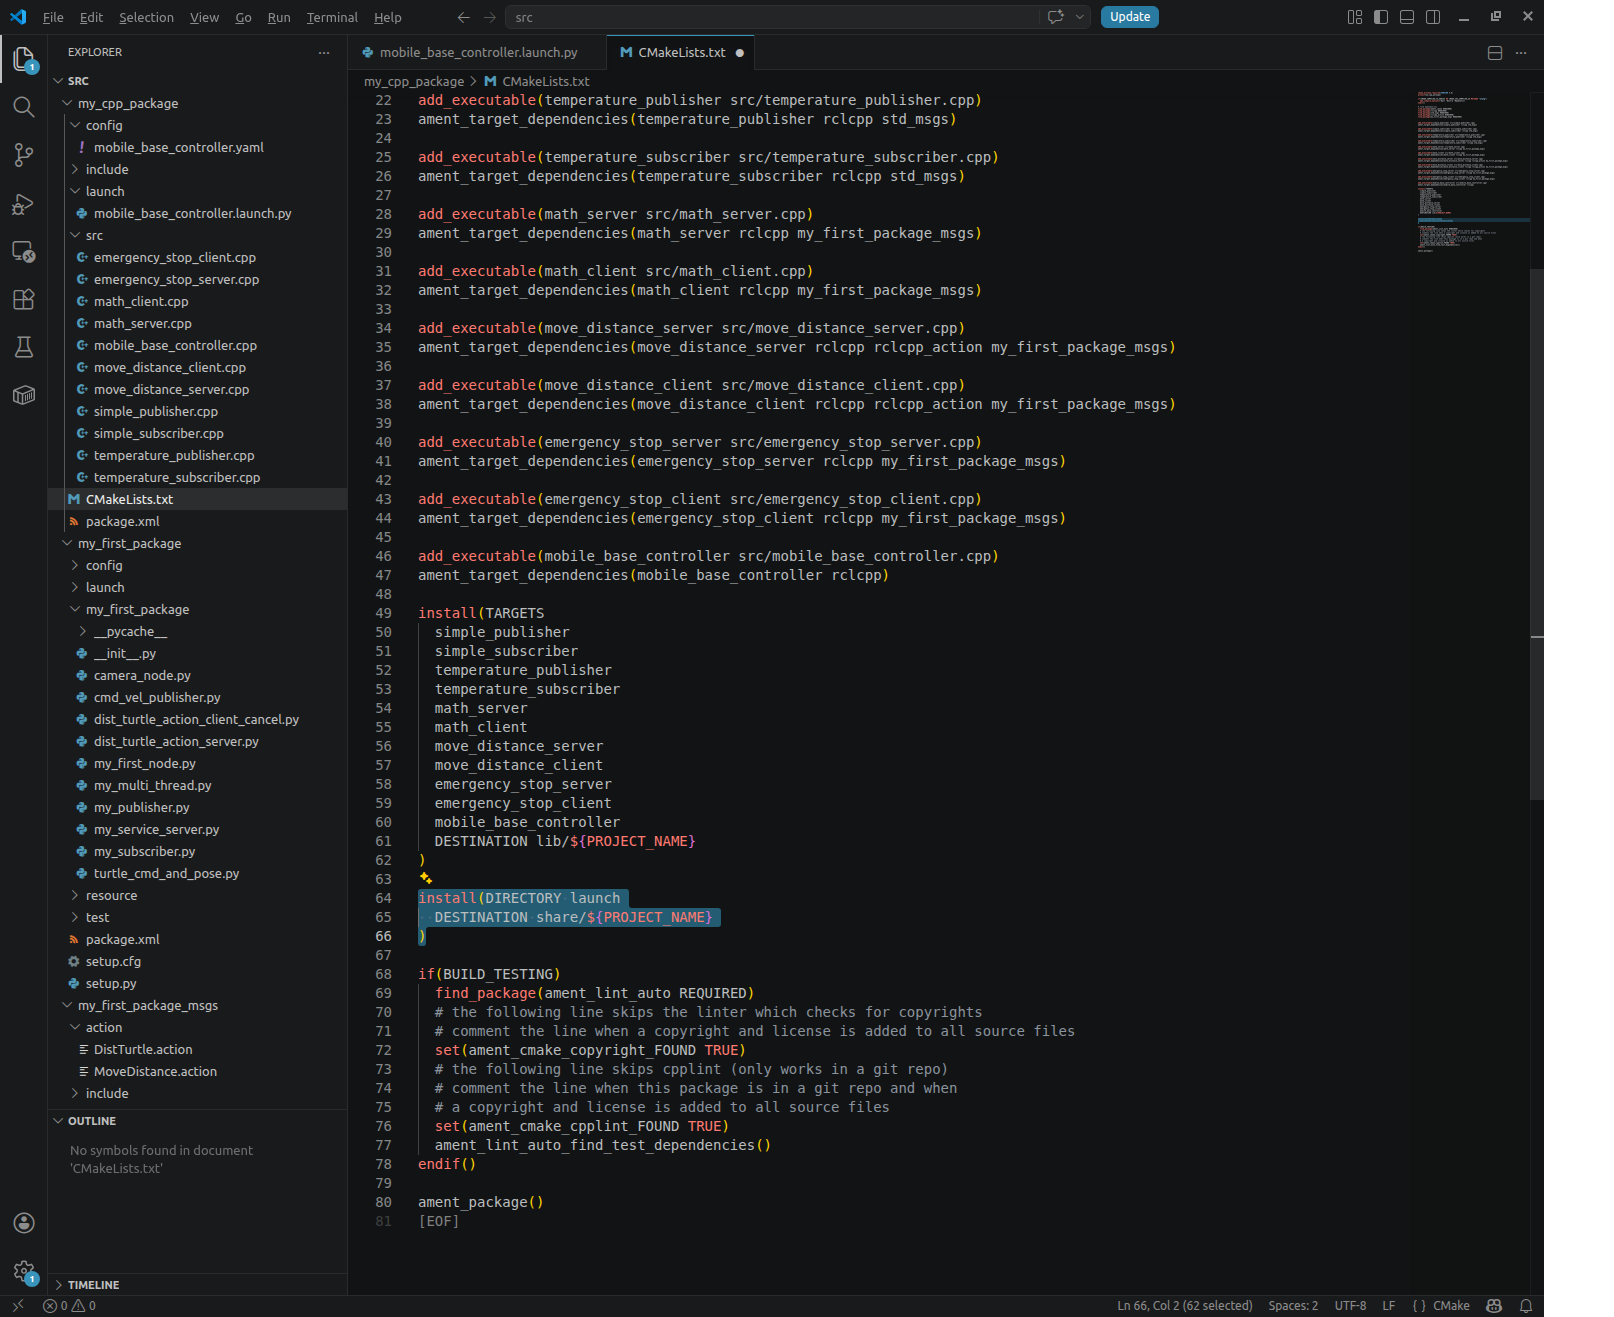Click the editor vertical scrollbar
The image size is (1614, 1317).
(x=1537, y=534)
